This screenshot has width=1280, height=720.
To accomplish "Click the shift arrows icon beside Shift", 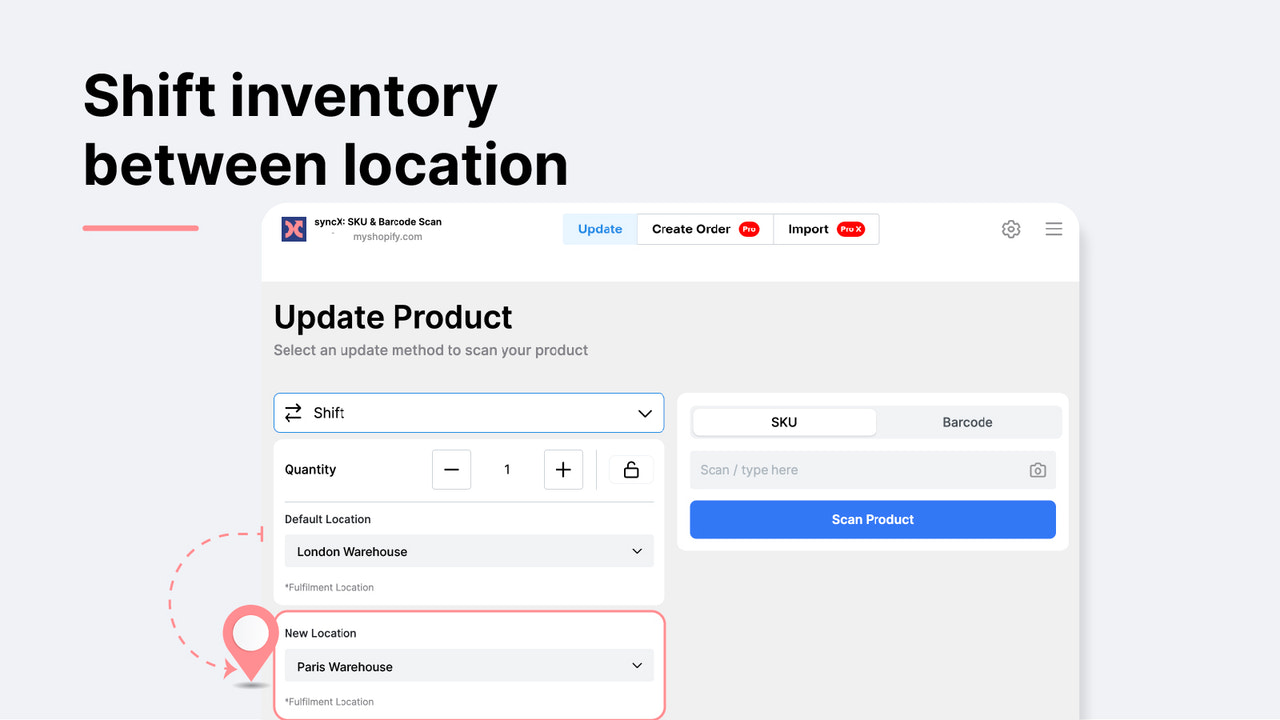I will click(x=292, y=412).
